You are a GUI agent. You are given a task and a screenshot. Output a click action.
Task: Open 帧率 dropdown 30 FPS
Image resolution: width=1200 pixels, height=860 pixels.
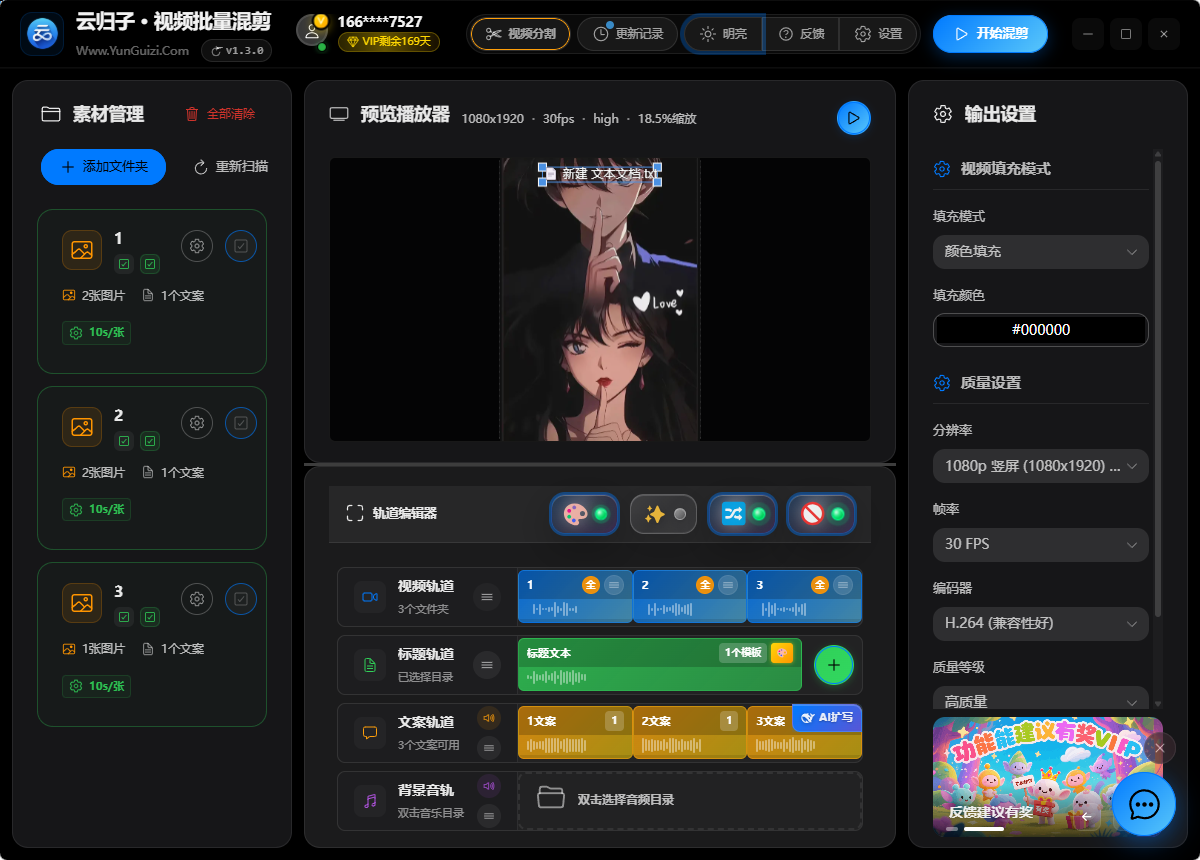coord(1040,544)
